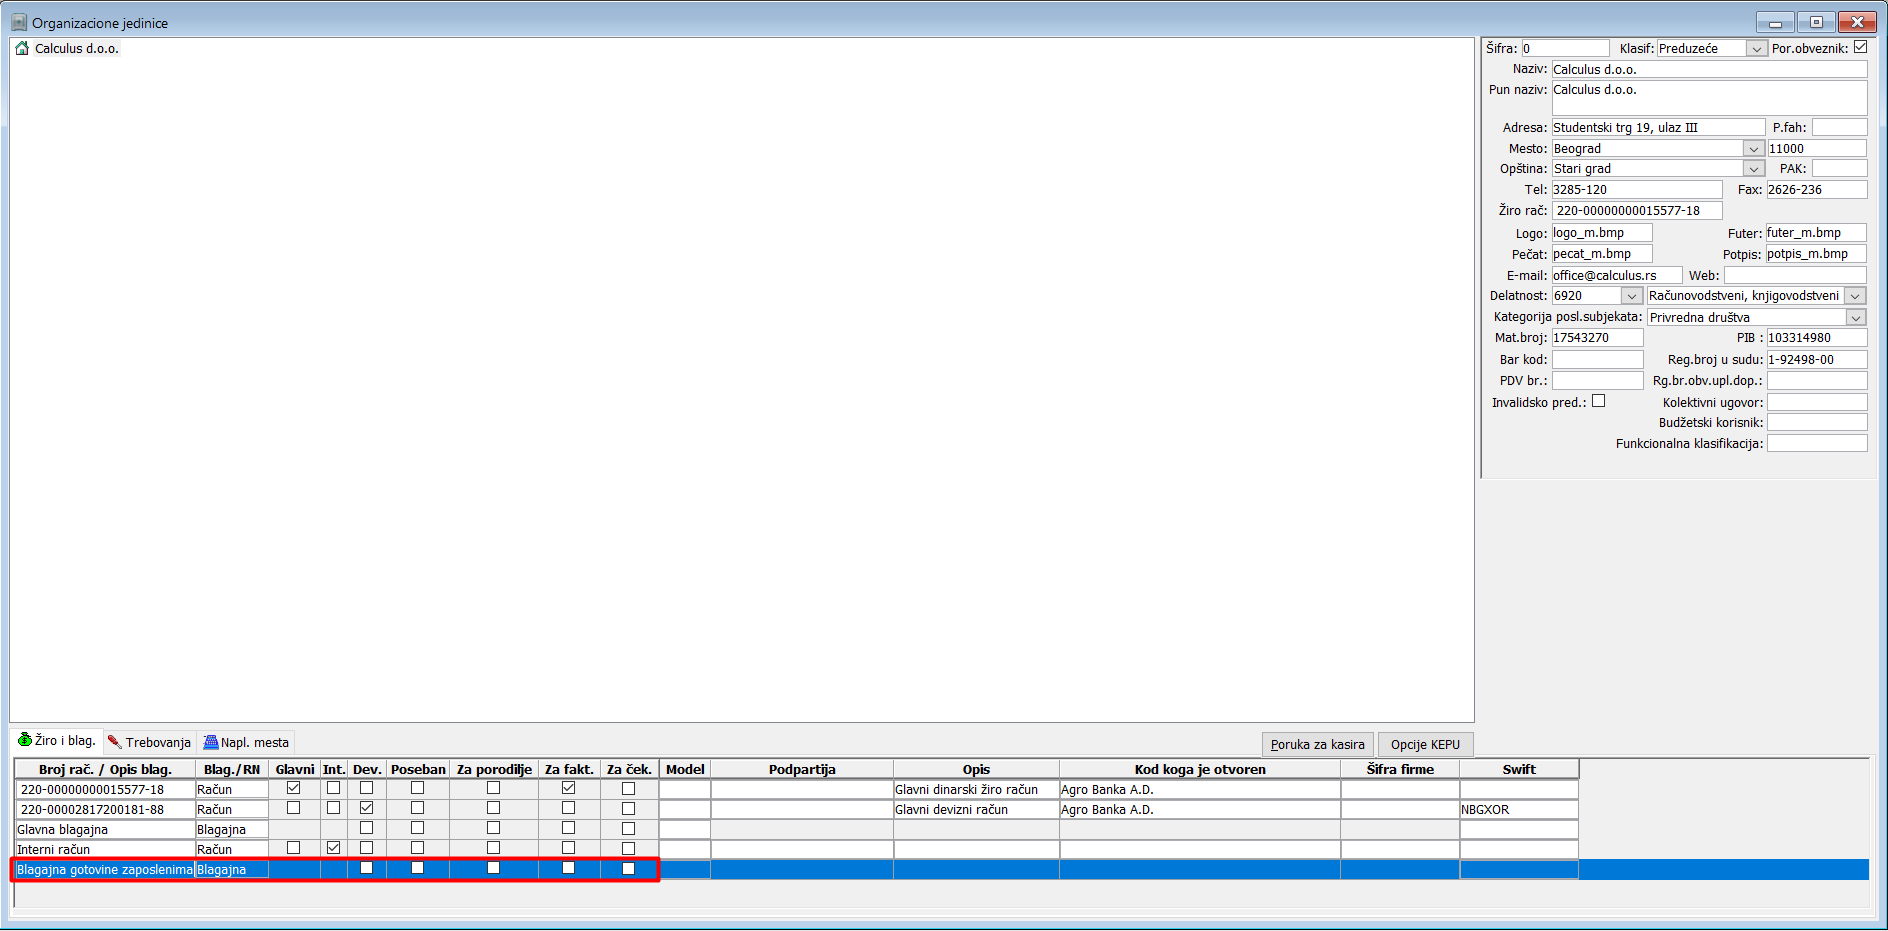This screenshot has height=931, width=1888.
Task: Click the Poruka za kasira button
Action: point(1317,744)
